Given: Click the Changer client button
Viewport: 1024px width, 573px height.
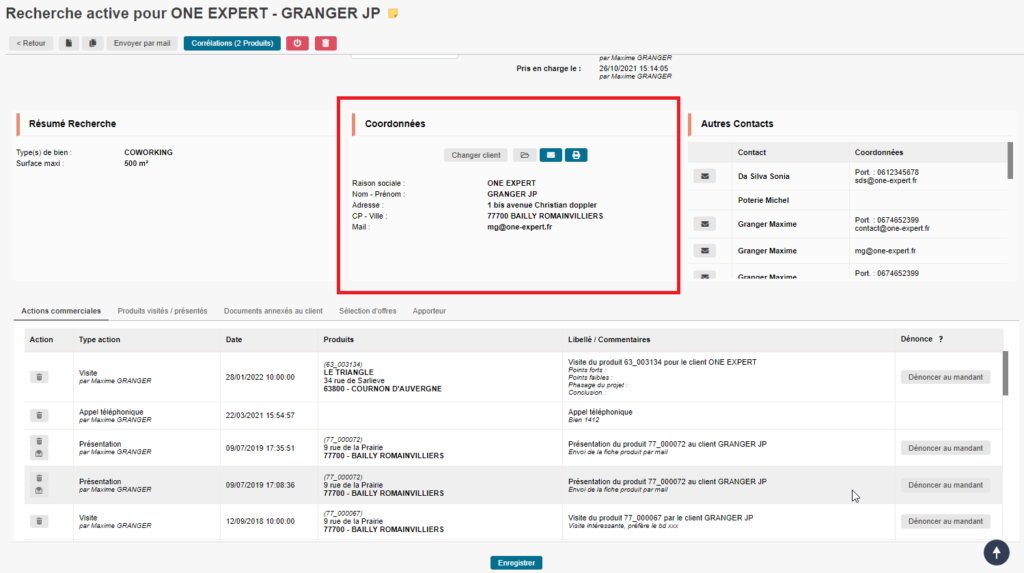Looking at the screenshot, I should click(476, 155).
